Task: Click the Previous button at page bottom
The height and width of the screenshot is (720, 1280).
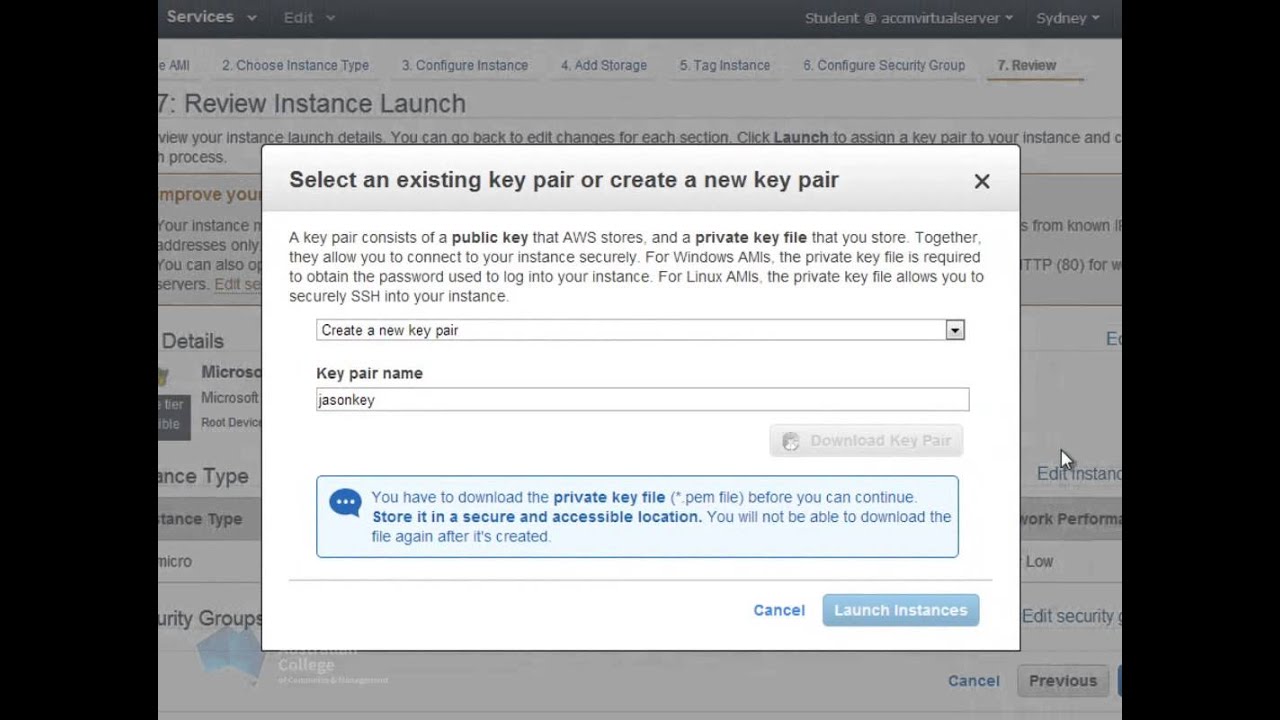Action: 1063,681
